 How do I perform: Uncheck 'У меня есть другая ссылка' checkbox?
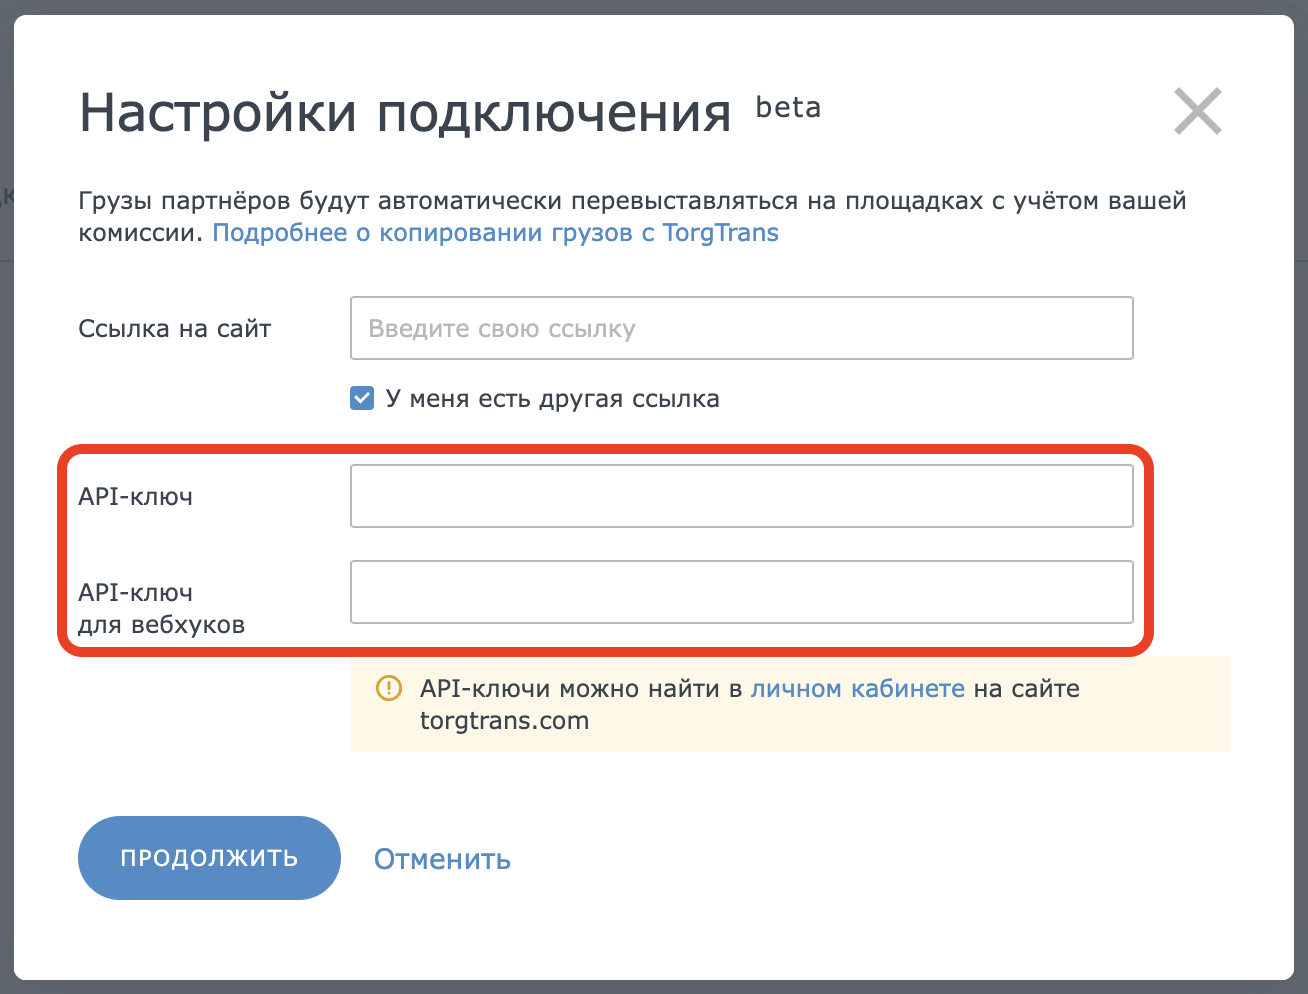[362, 399]
